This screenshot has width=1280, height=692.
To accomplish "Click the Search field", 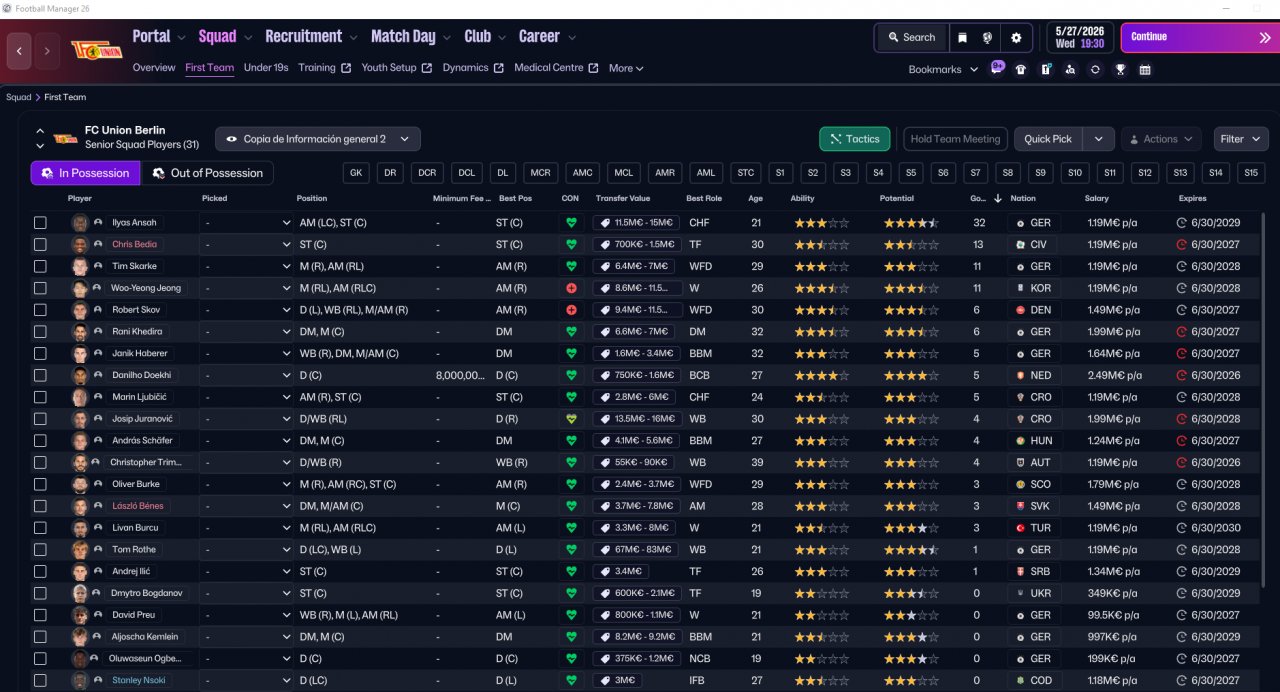I will 909,38.
